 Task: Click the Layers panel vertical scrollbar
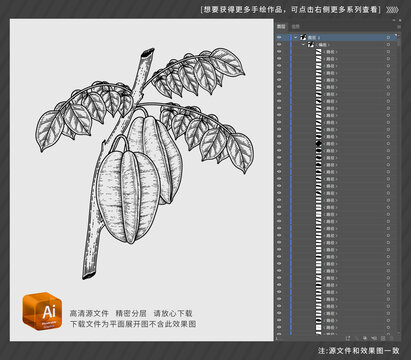(399, 183)
